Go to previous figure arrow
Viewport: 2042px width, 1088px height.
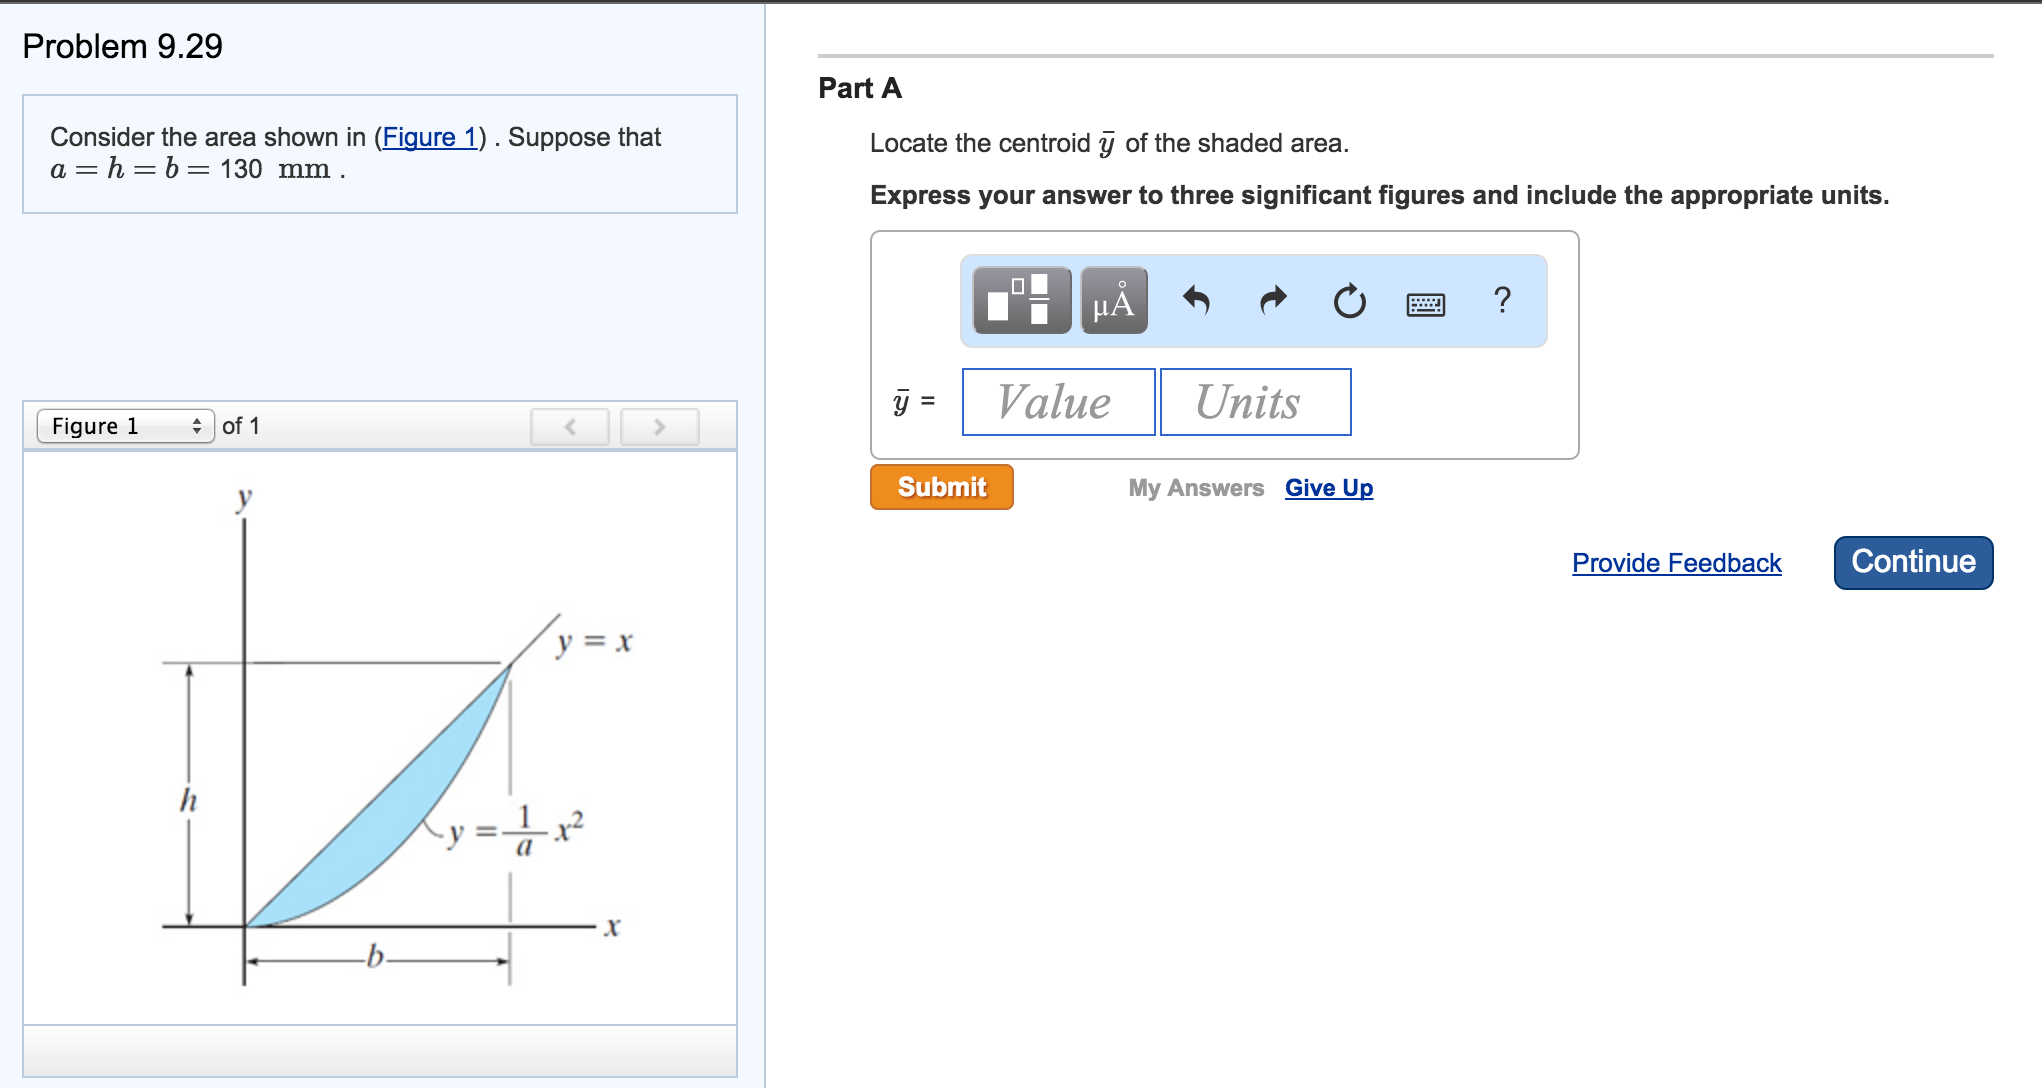pos(570,427)
